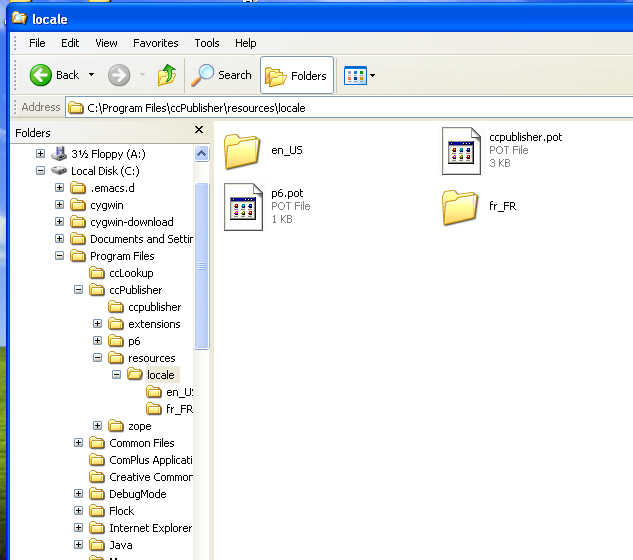Select the fr_FR folder in the file view
This screenshot has width=633, height=560.
click(x=460, y=207)
